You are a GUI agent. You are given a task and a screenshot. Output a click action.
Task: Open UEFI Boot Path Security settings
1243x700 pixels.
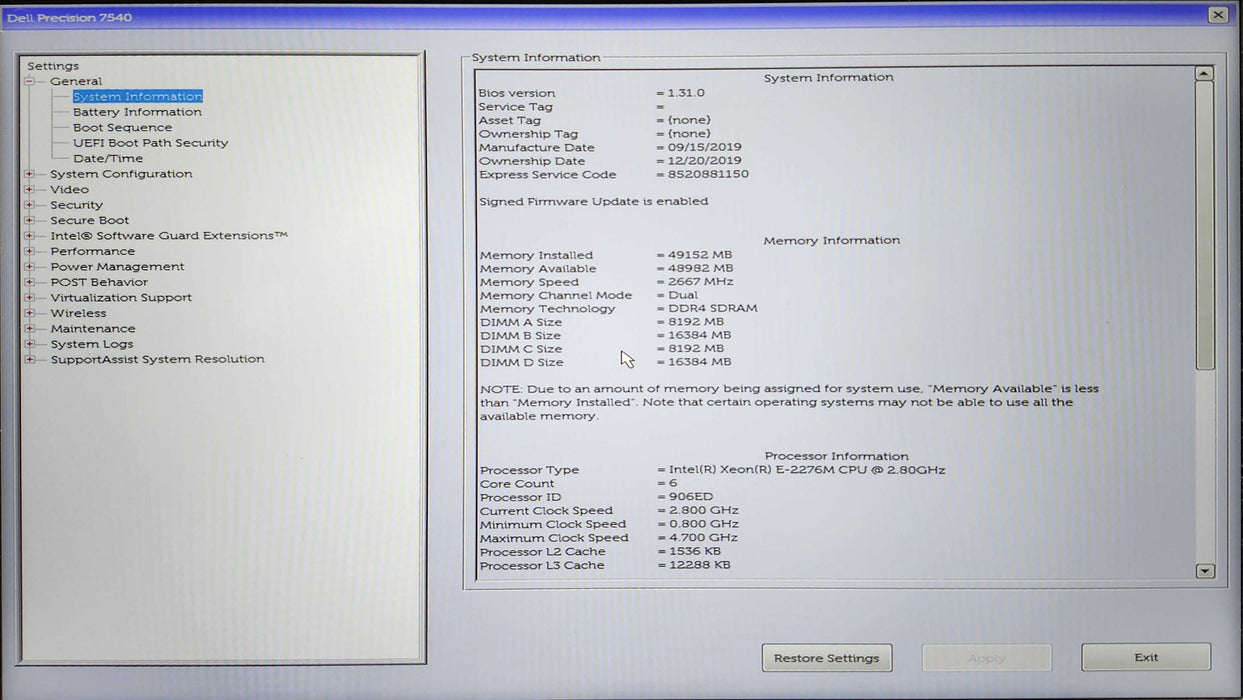point(150,143)
